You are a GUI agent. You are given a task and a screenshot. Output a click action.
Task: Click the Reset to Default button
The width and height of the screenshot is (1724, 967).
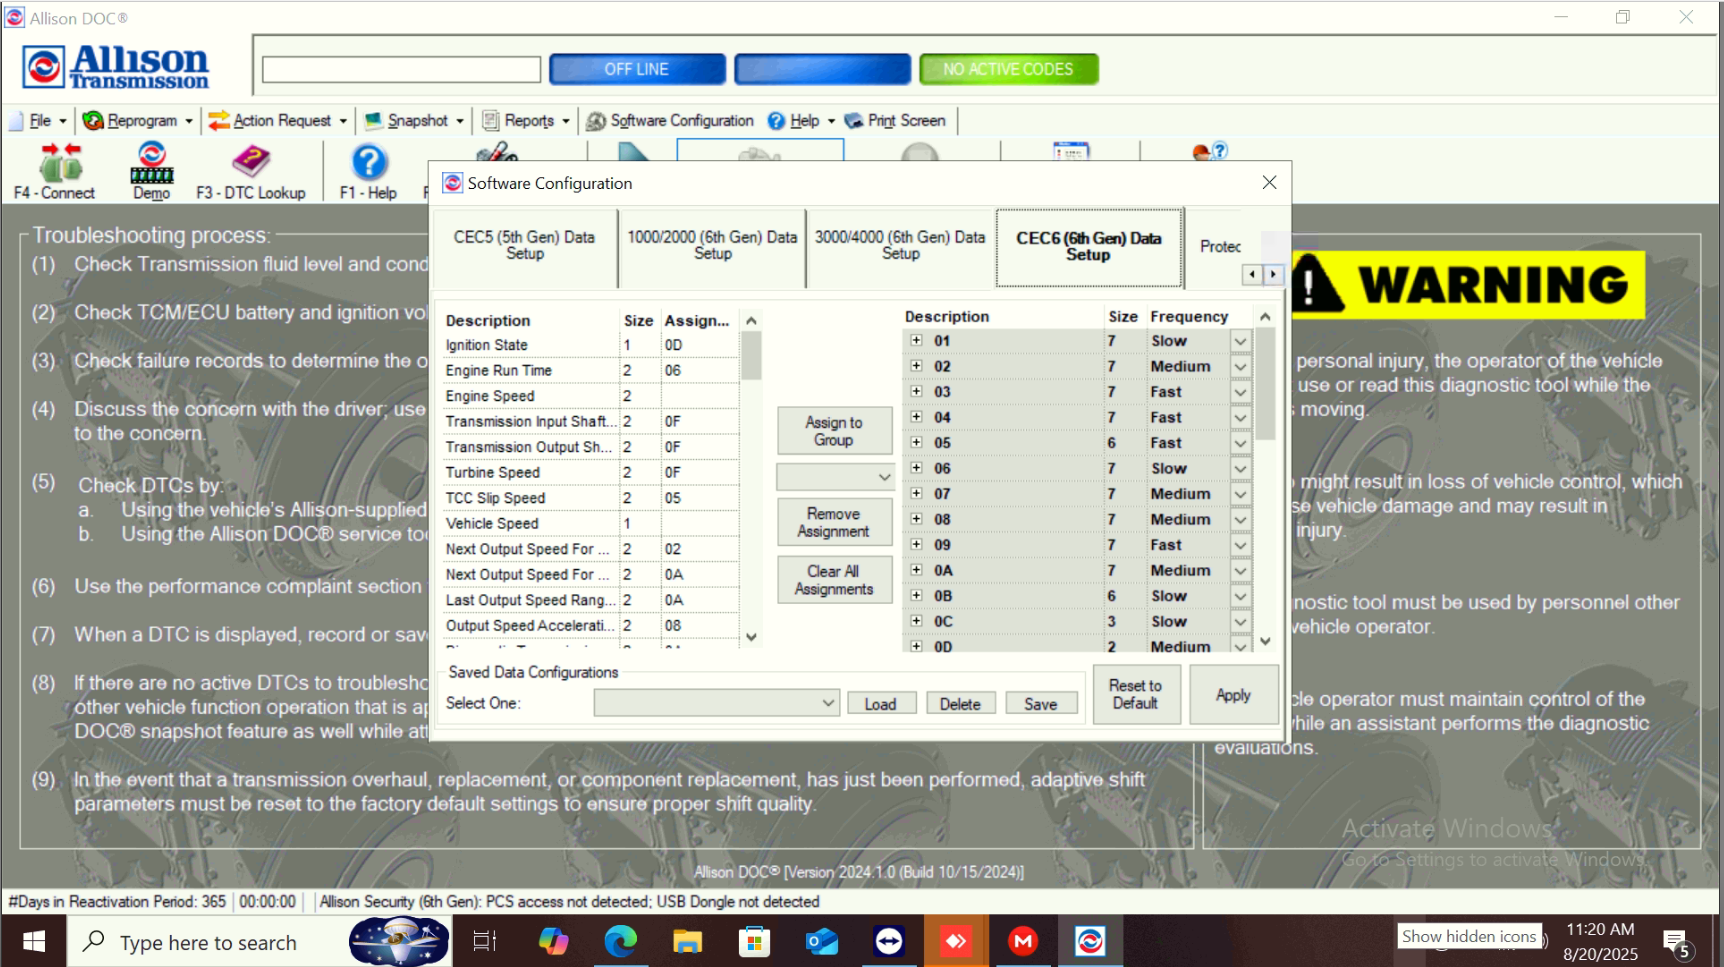pos(1136,694)
